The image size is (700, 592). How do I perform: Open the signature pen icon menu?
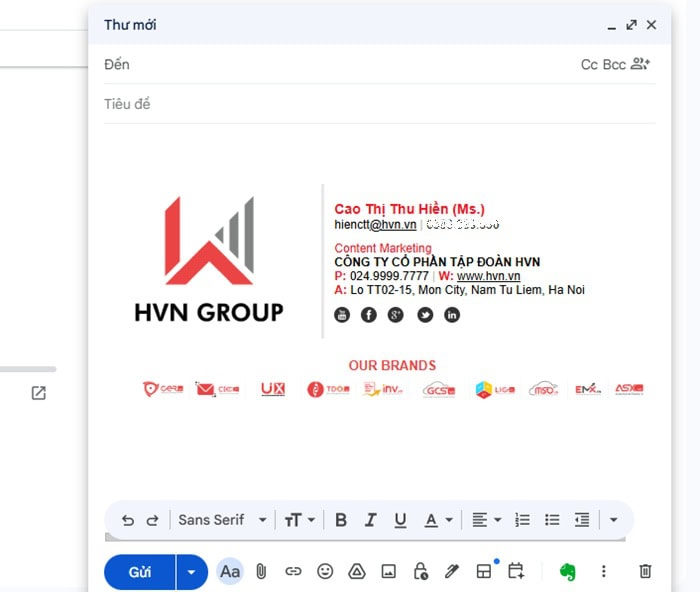(452, 572)
